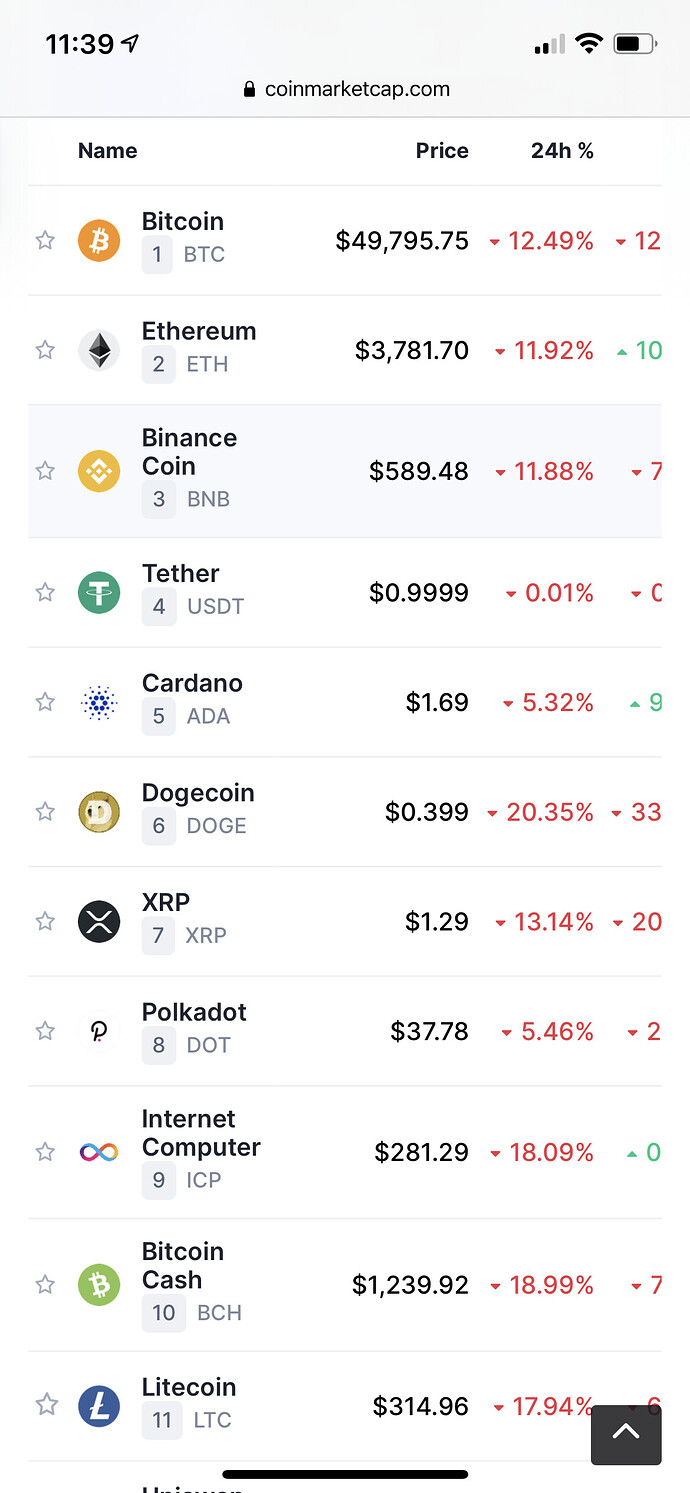690x1493 pixels.
Task: Star Bitcoin to add to watchlist
Action: click(x=45, y=240)
